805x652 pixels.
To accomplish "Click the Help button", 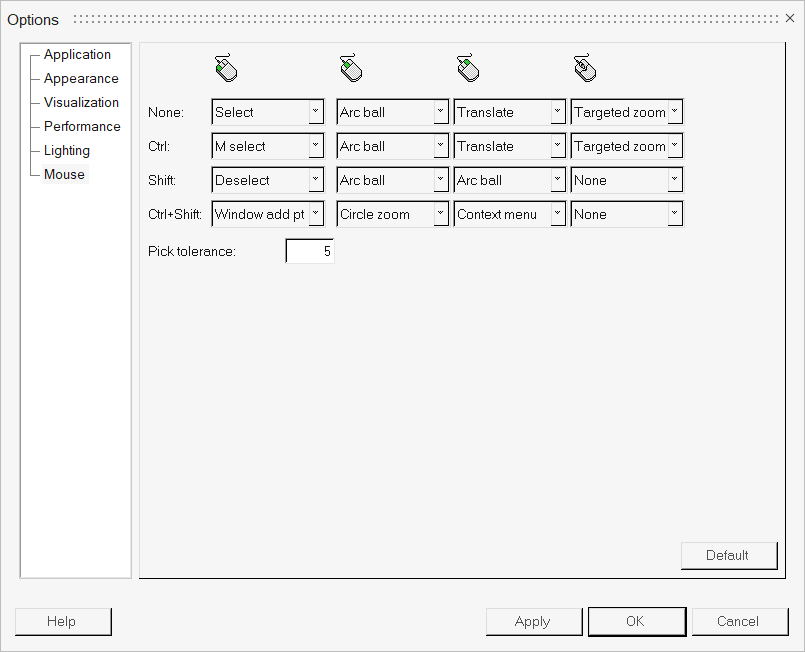I will tap(63, 622).
